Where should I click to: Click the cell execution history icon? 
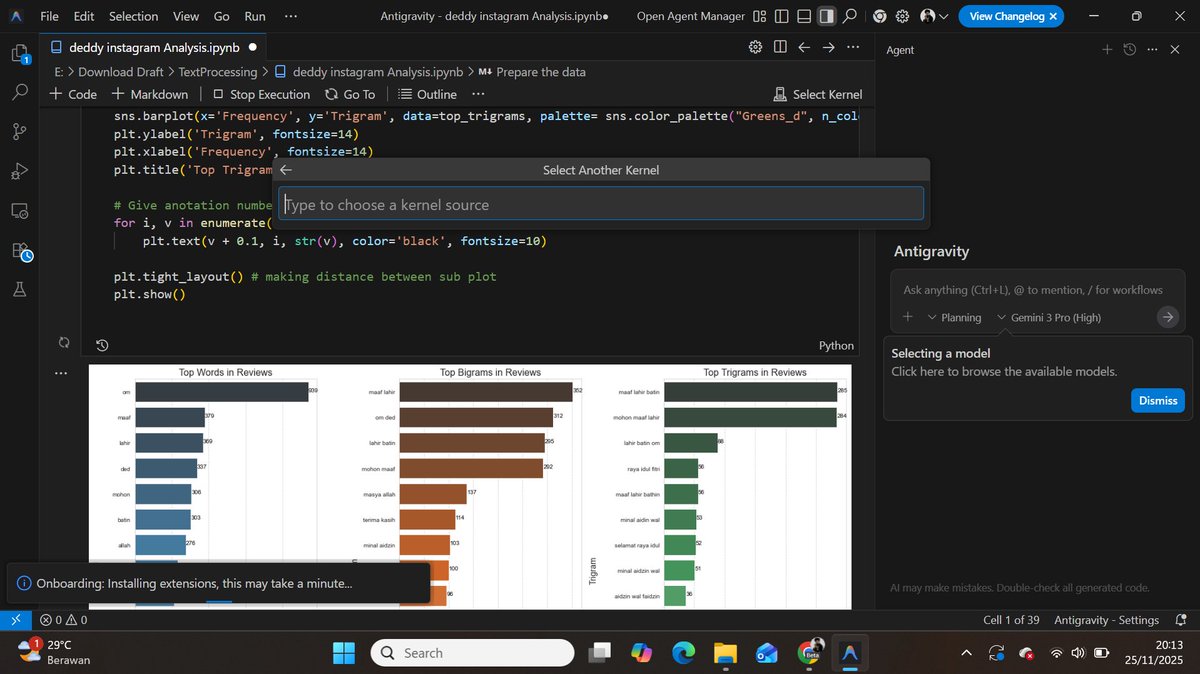coord(102,346)
